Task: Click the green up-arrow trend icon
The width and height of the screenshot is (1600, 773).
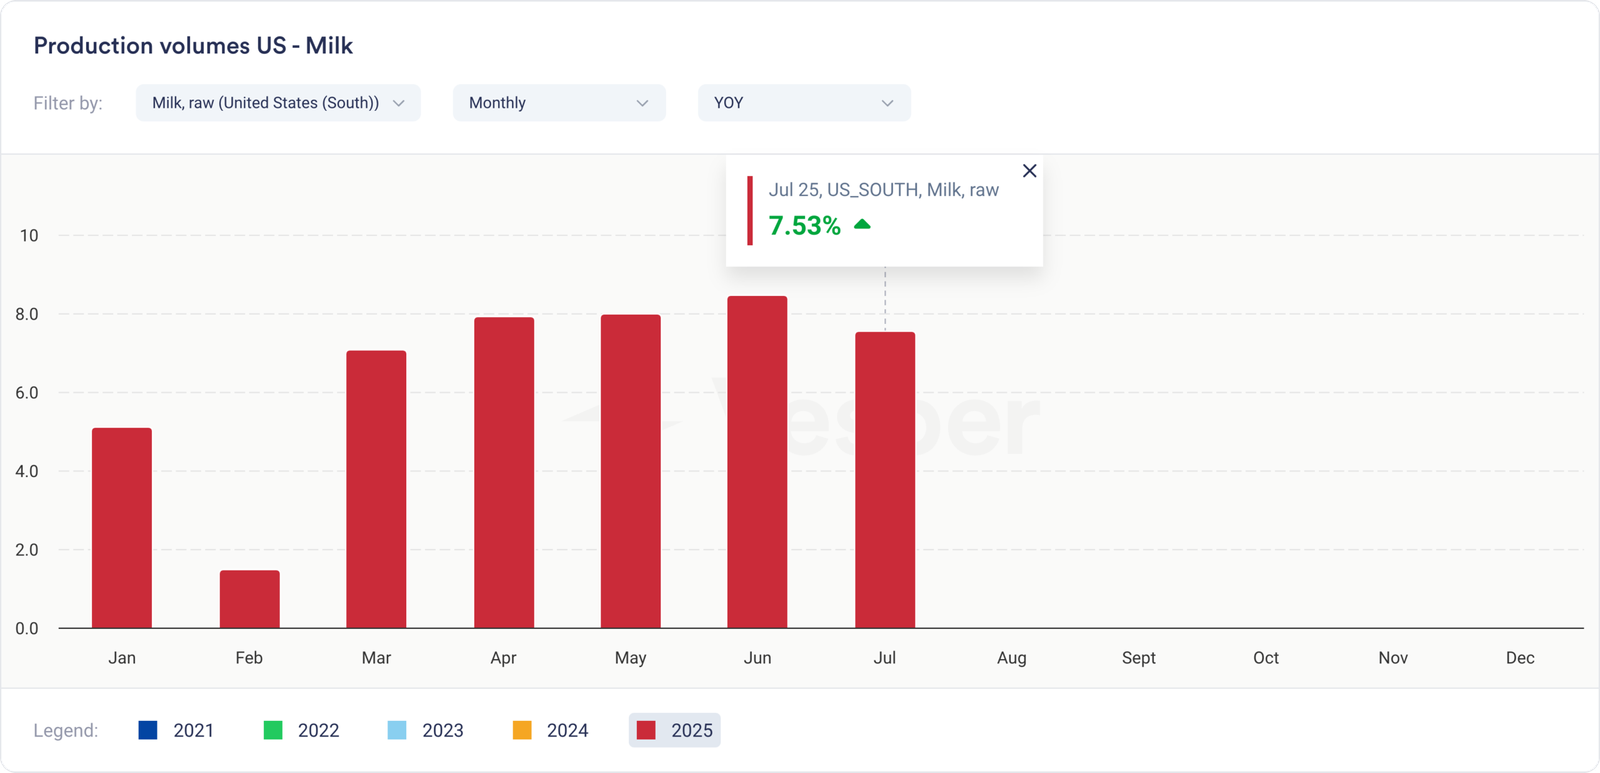Action: click(x=862, y=225)
